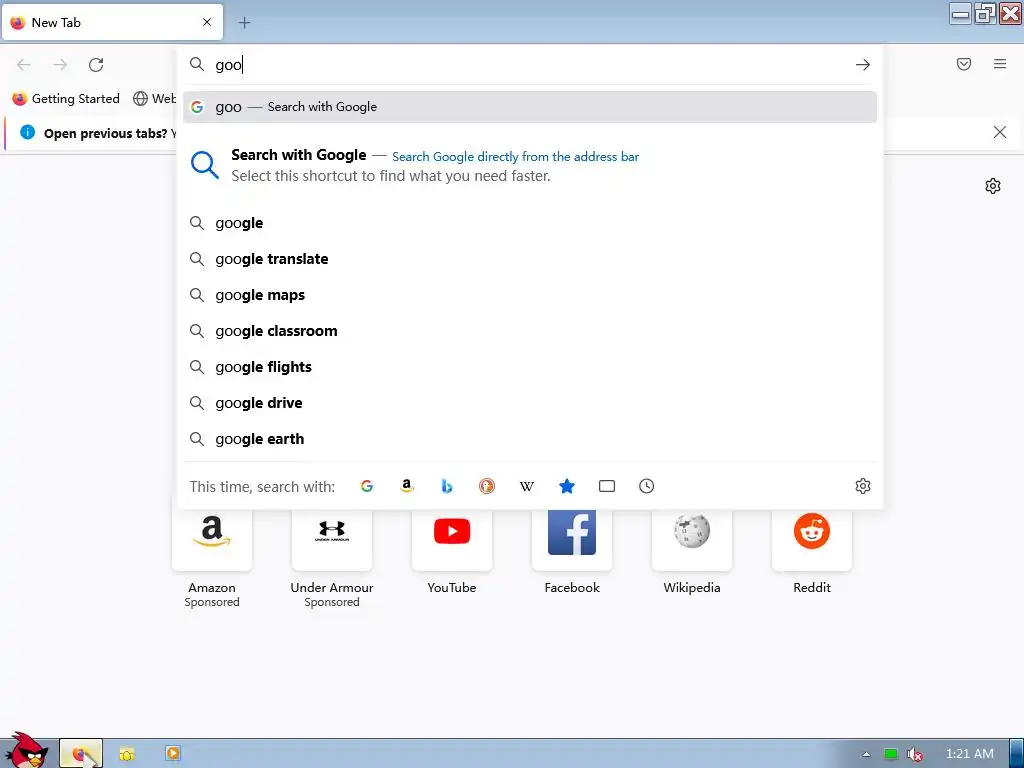Search this time with Wikipedia icon
The image size is (1024, 768).
(527, 487)
